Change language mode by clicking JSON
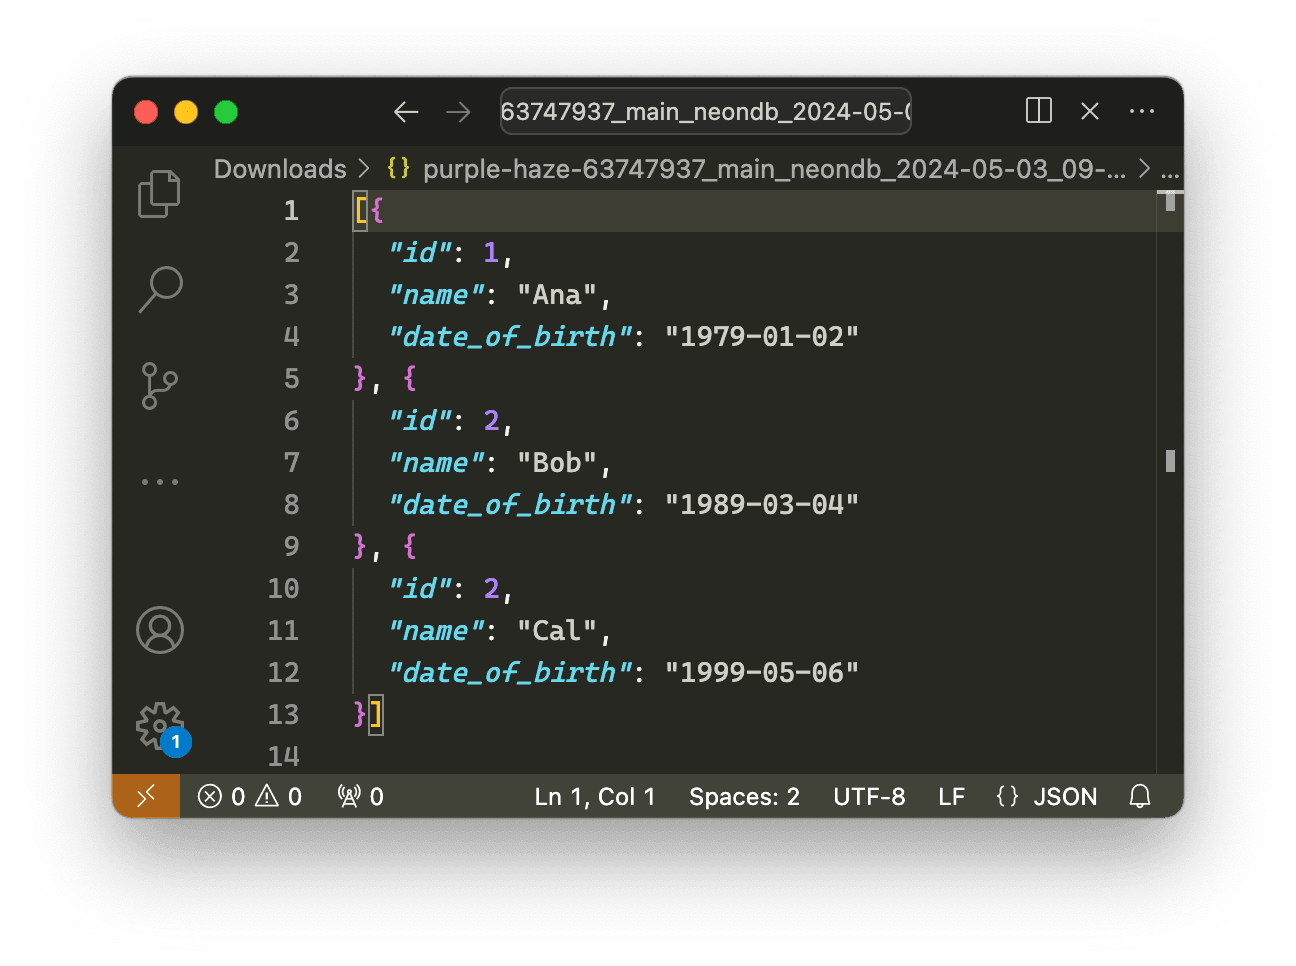Image resolution: width=1296 pixels, height=966 pixels. coord(1045,796)
